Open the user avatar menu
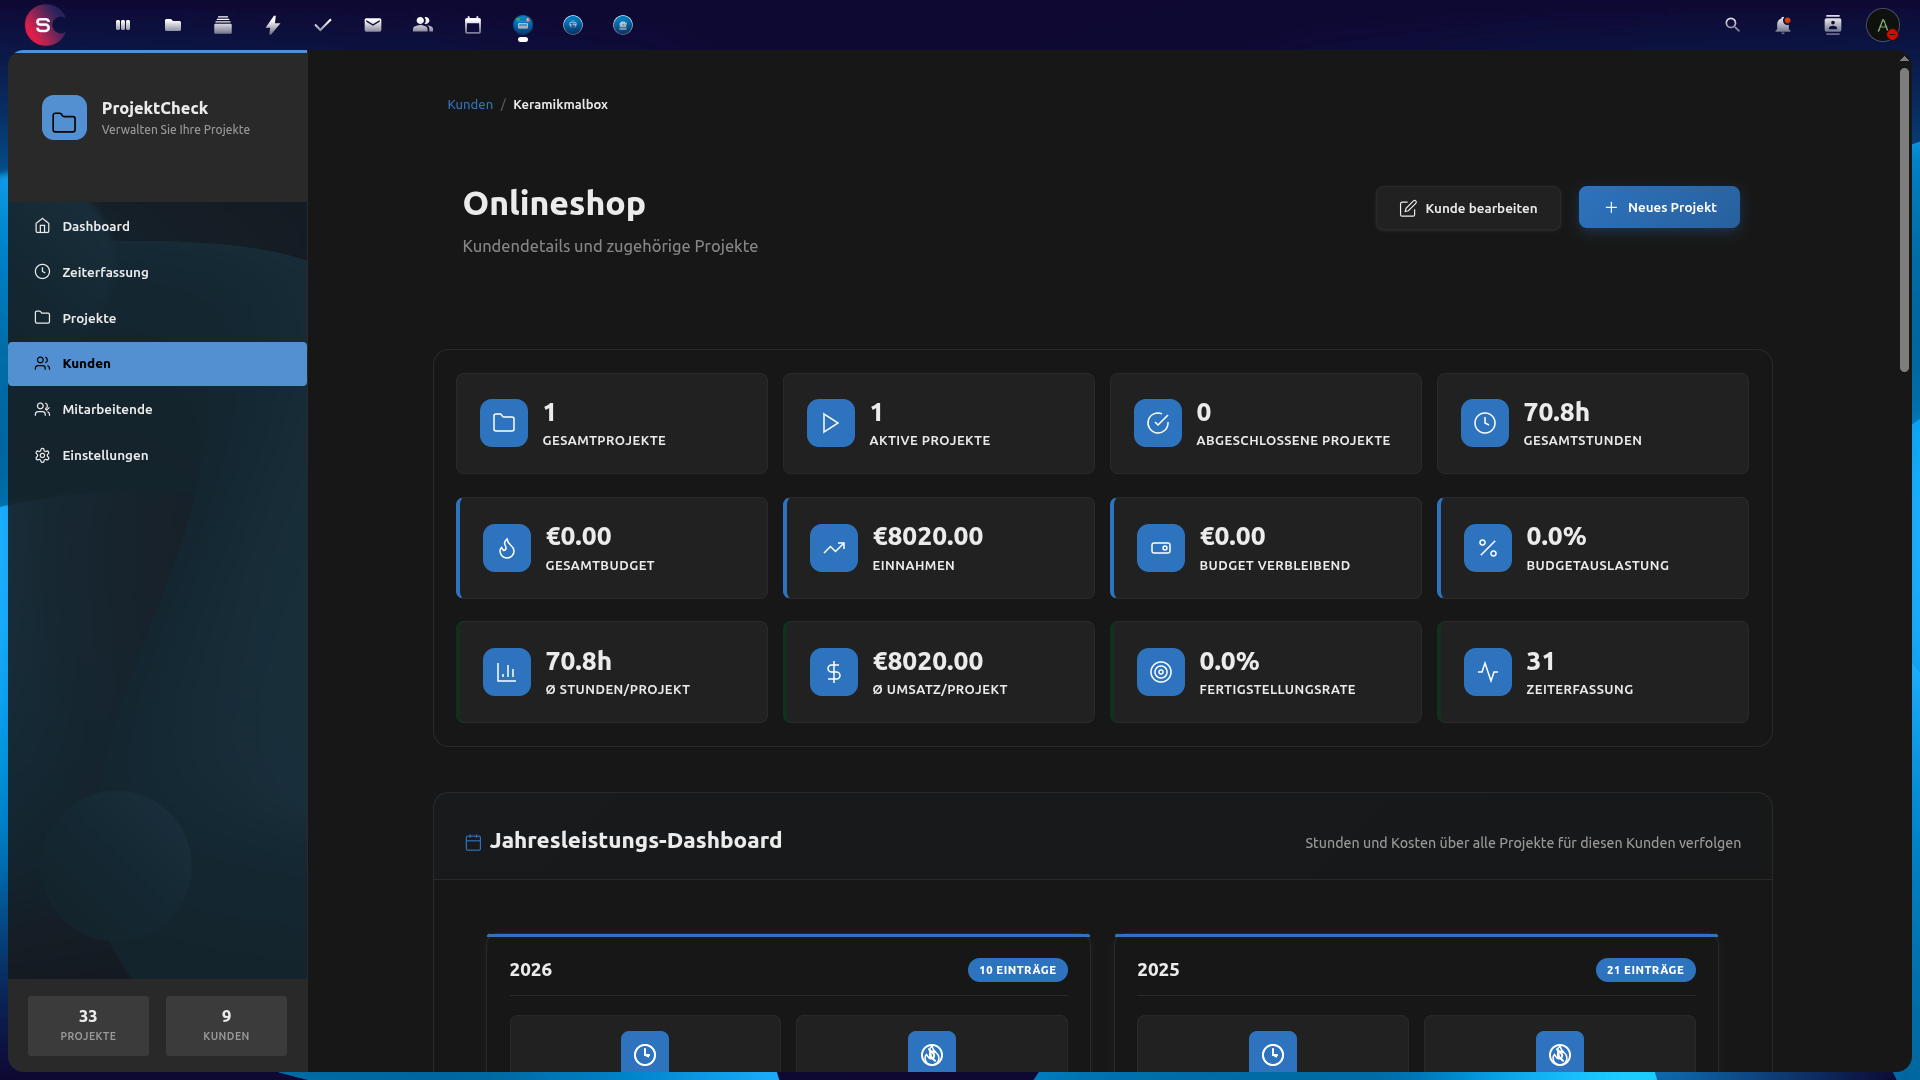Screen dimensions: 1920x1080 1883,25
